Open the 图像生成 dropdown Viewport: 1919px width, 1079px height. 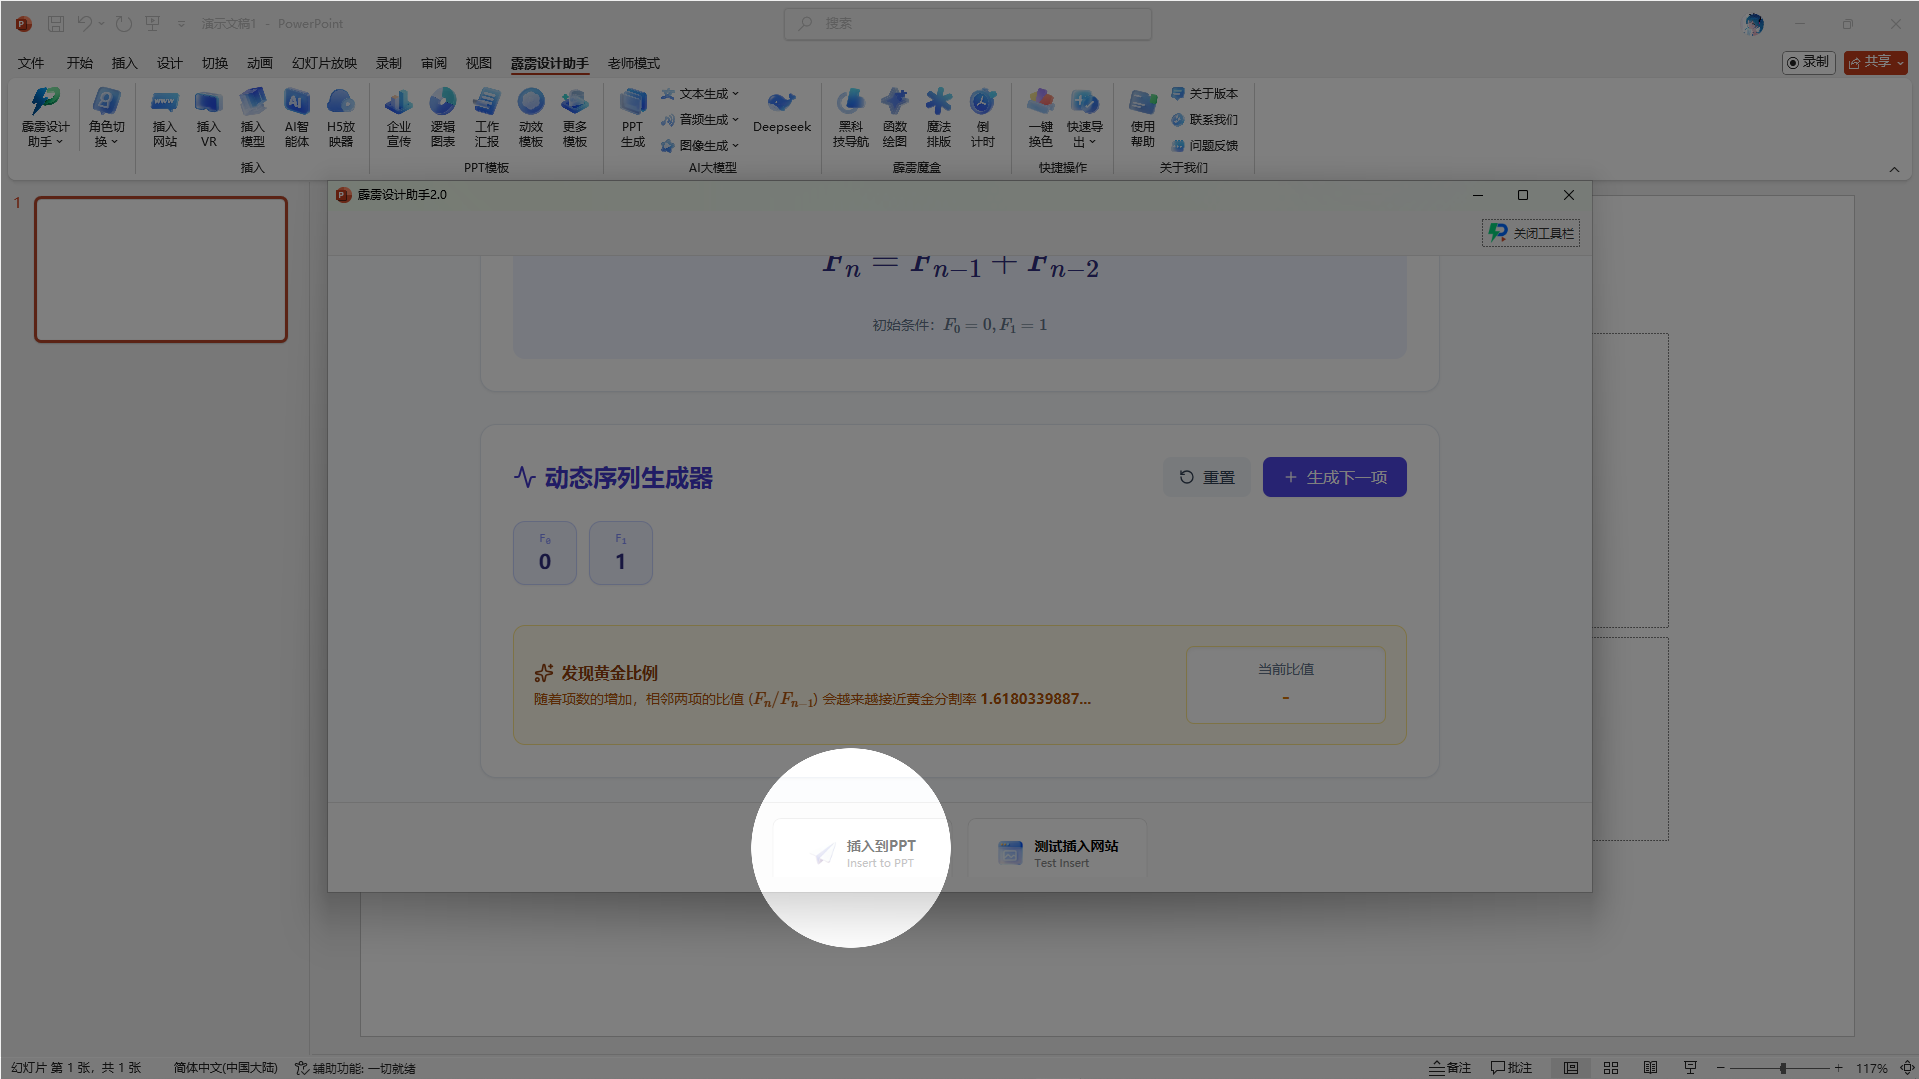click(x=700, y=145)
